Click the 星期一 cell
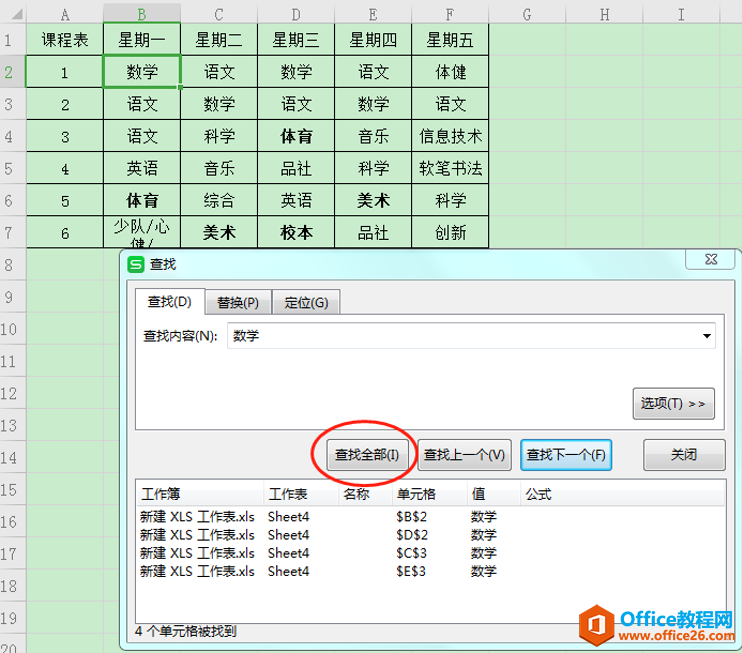 (x=141, y=40)
